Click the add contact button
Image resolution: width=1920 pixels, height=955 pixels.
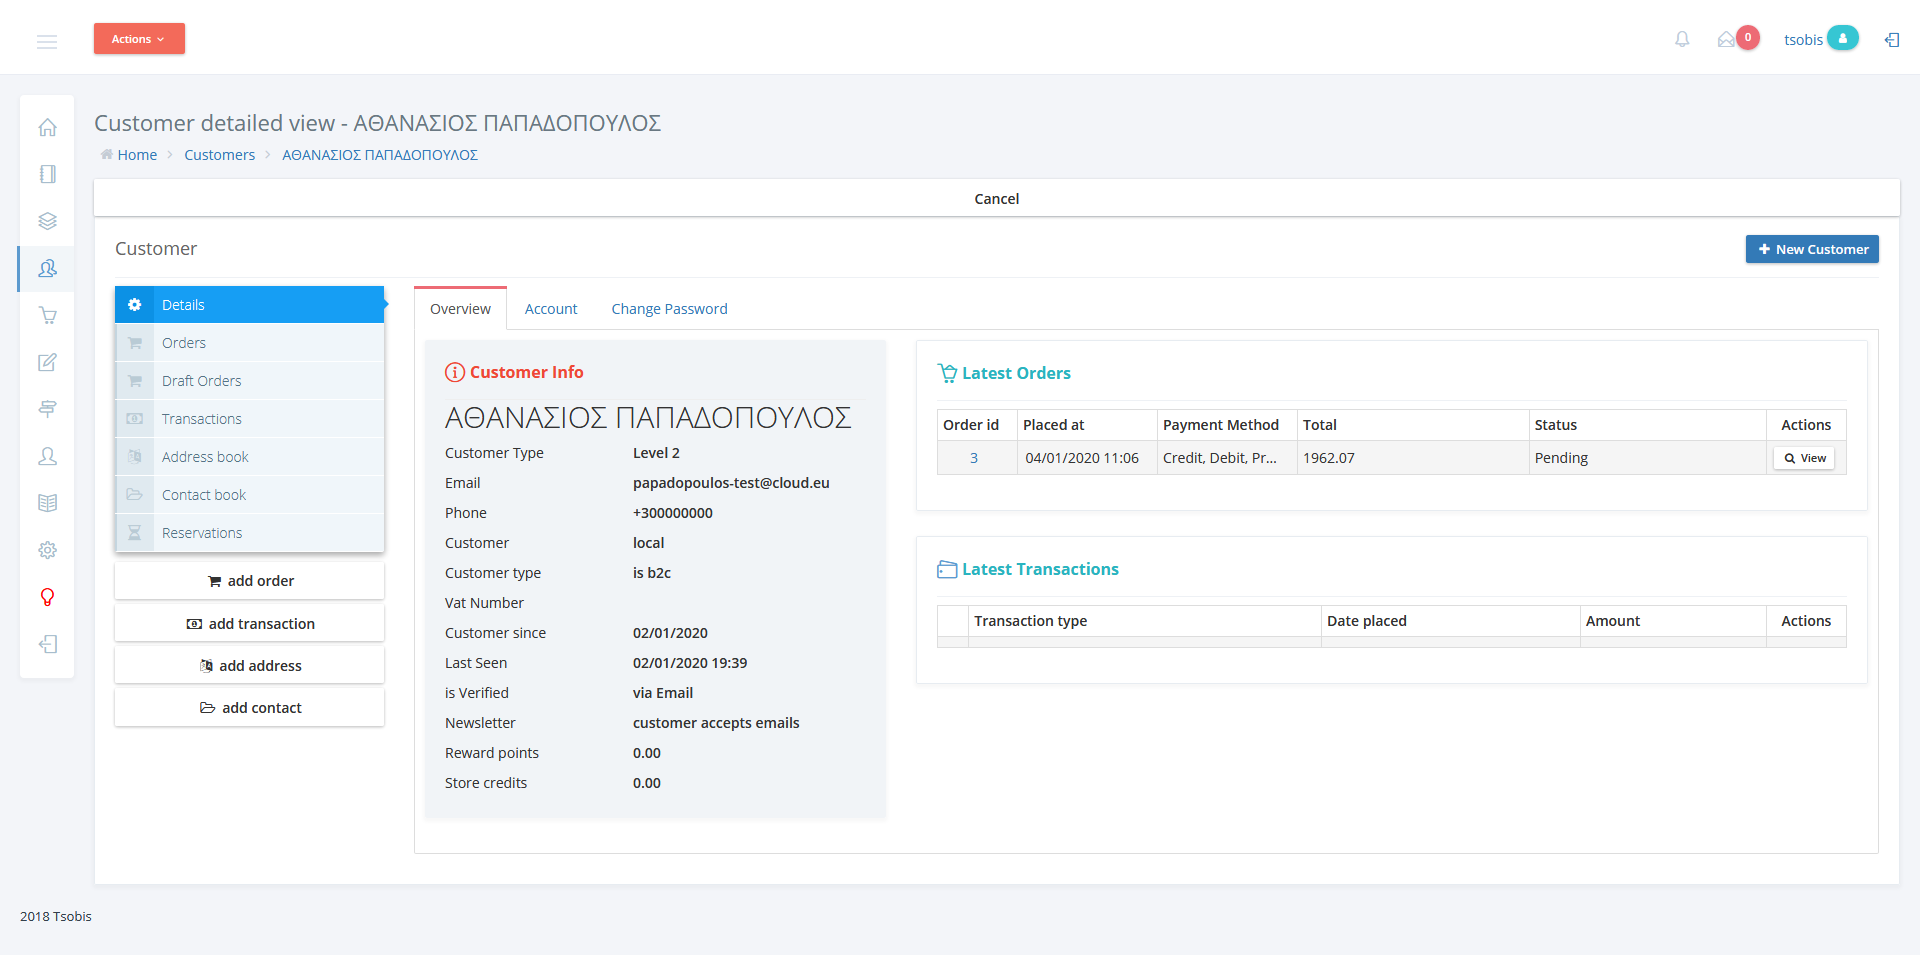(x=250, y=708)
